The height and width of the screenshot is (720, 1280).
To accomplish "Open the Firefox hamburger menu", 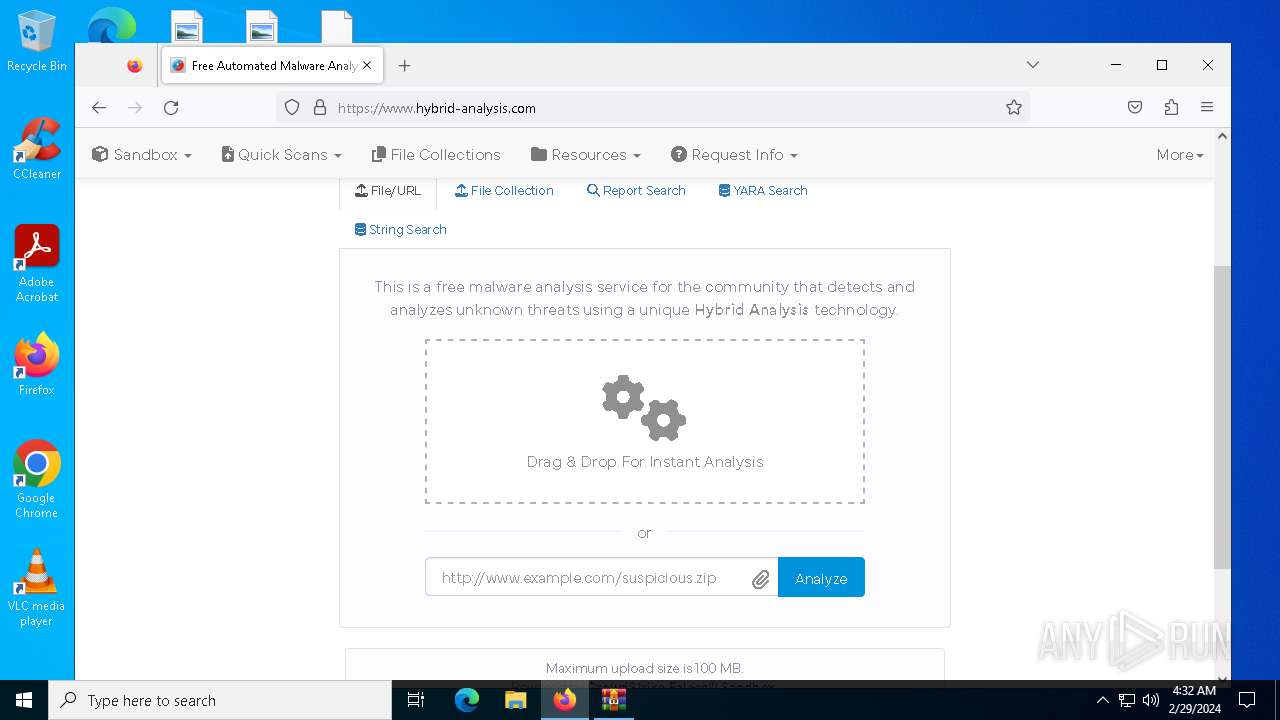I will (x=1207, y=108).
